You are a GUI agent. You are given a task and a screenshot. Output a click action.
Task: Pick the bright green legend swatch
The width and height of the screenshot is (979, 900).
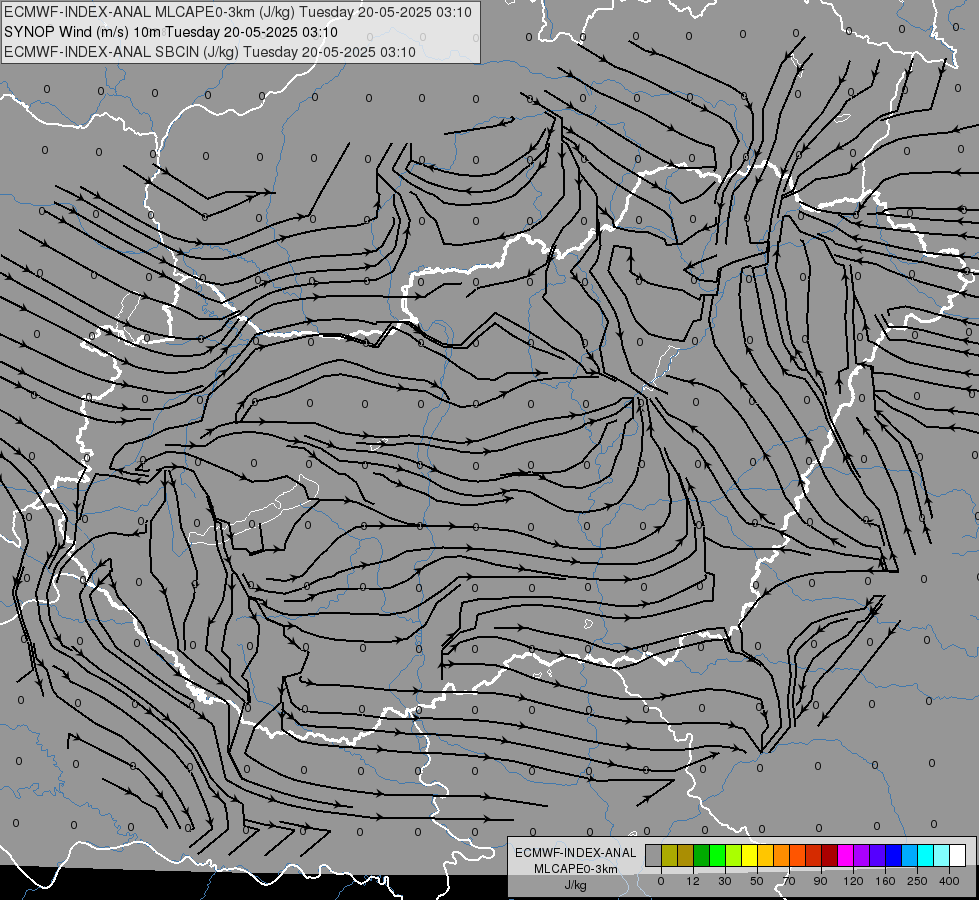click(x=717, y=855)
